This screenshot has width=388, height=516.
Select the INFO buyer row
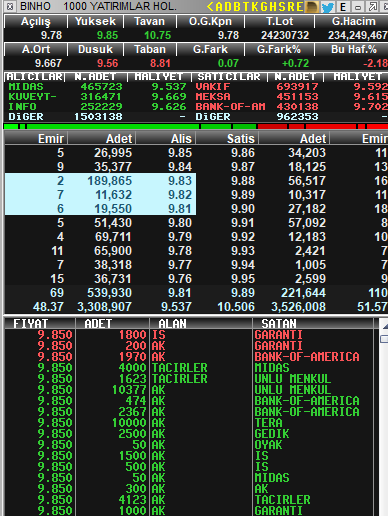tap(97, 107)
